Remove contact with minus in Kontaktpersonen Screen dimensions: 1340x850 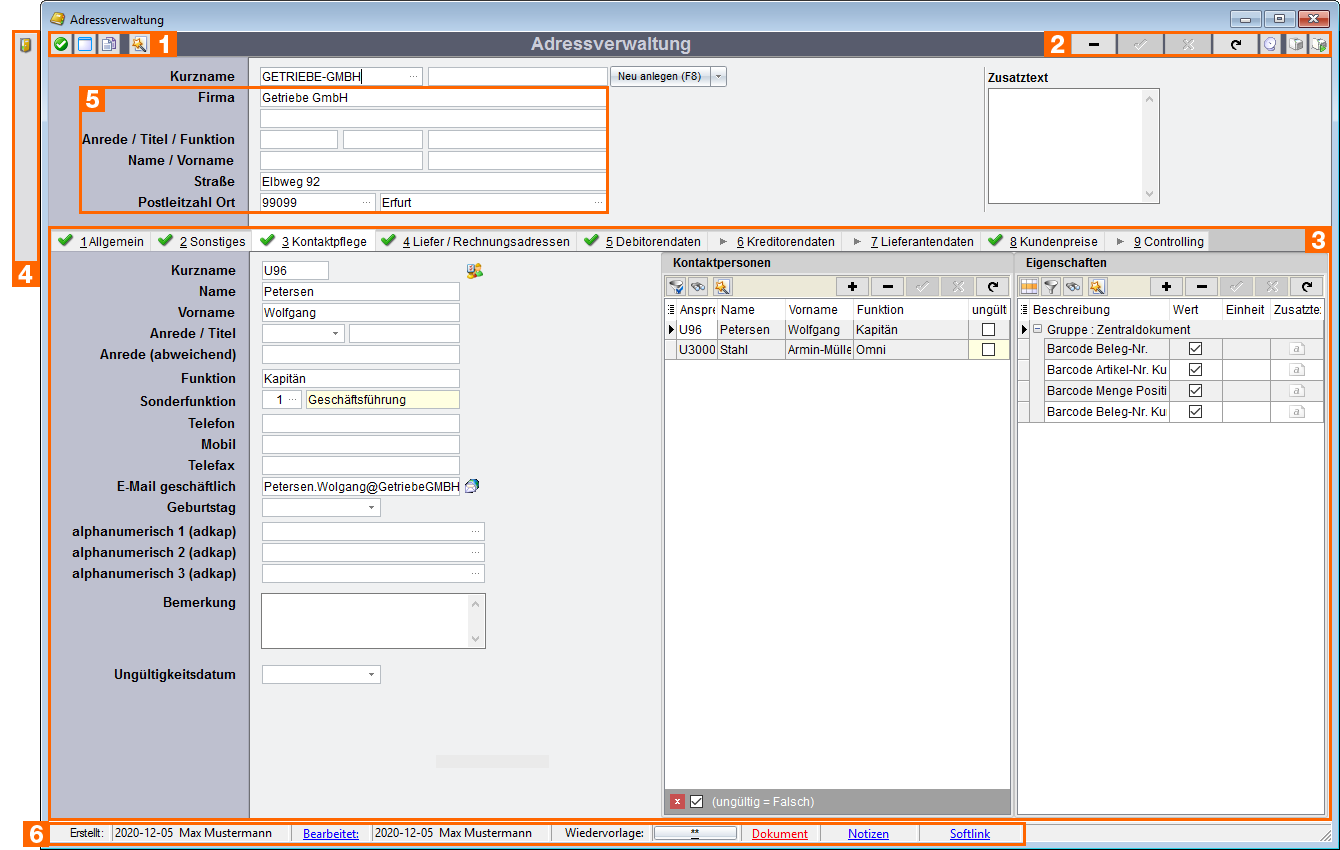point(887,286)
